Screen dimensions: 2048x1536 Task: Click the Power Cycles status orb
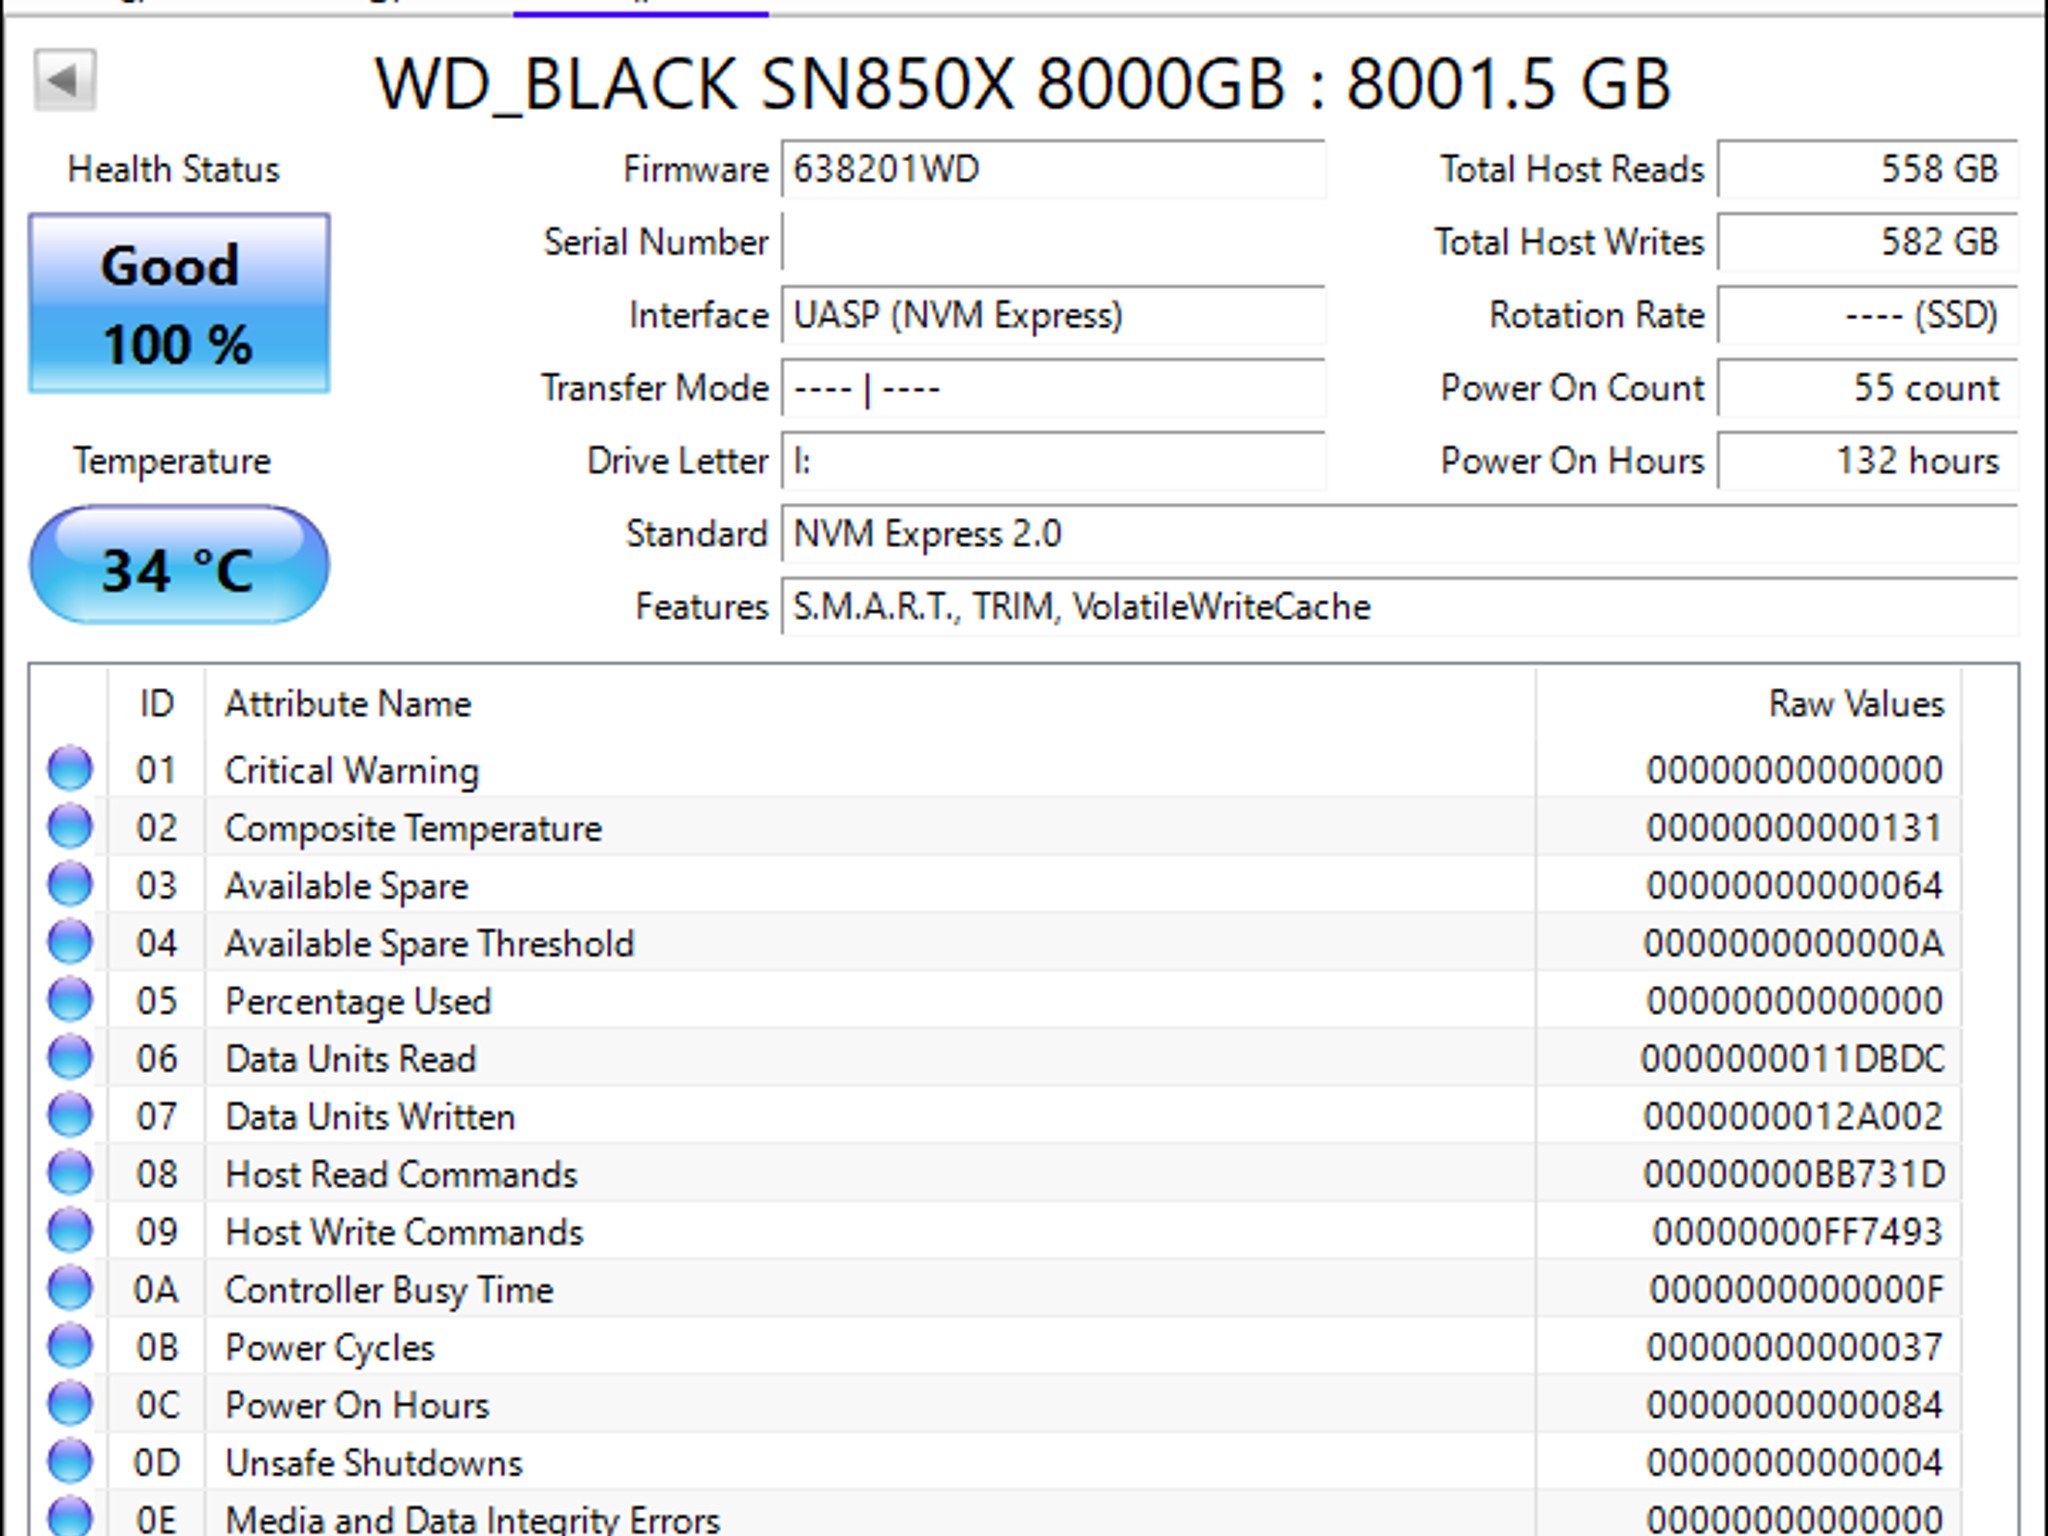[x=70, y=1347]
